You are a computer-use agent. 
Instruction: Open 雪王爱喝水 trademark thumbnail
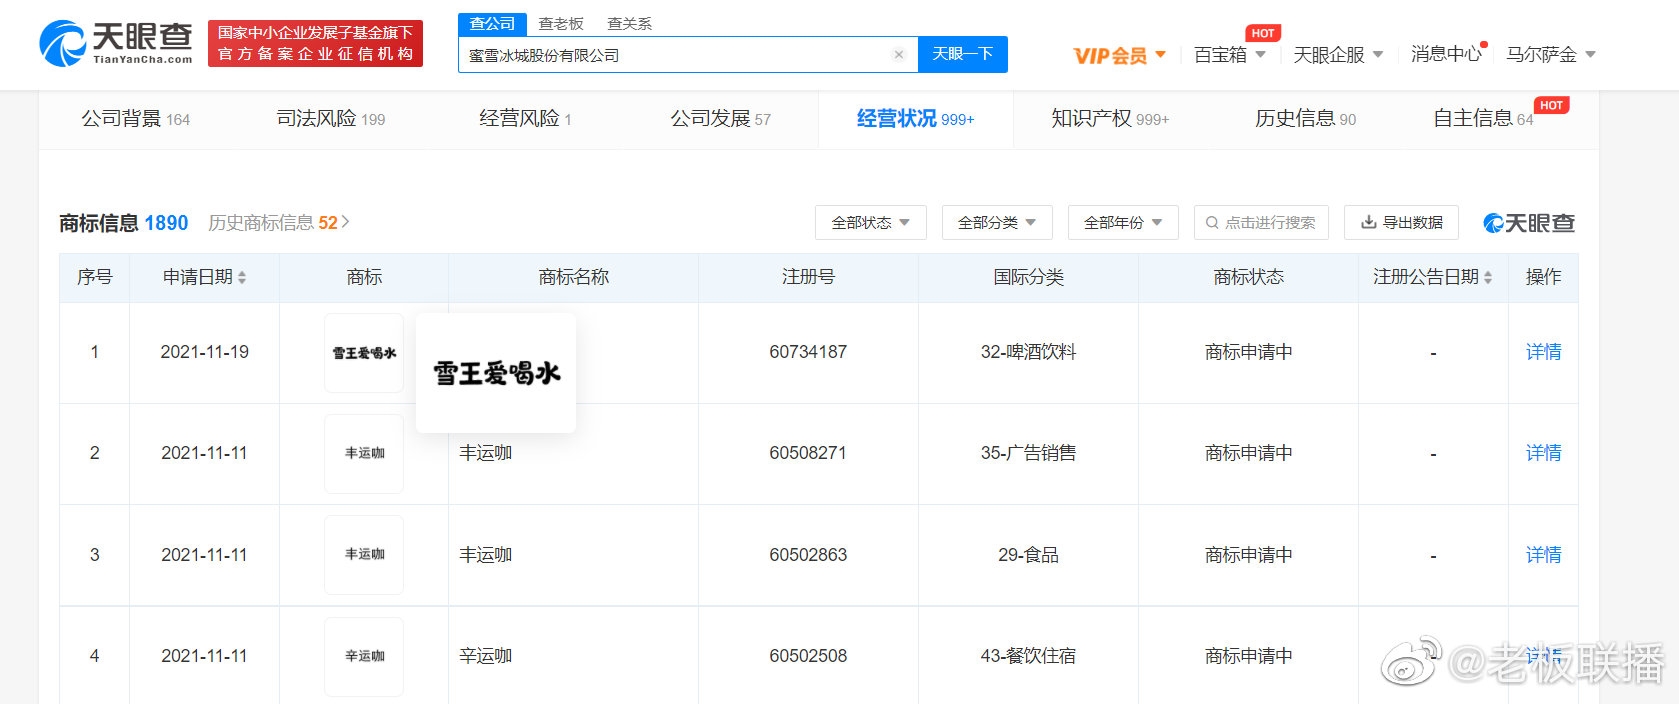coord(364,353)
